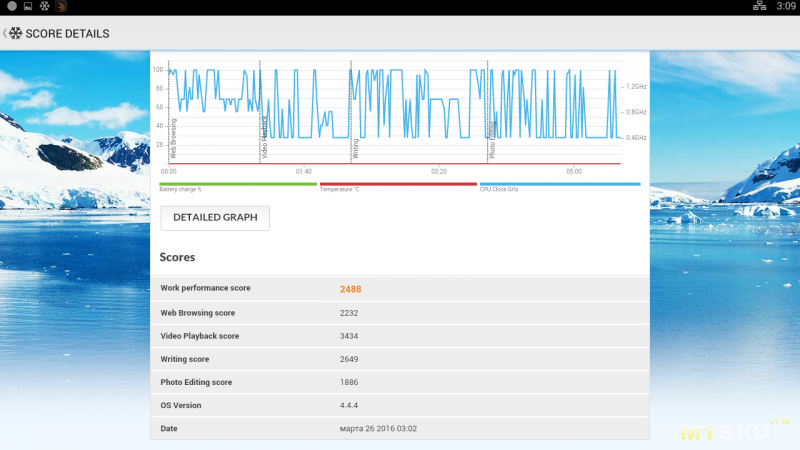Open the DETAILED GRAPH button
800x450 pixels.
point(215,218)
